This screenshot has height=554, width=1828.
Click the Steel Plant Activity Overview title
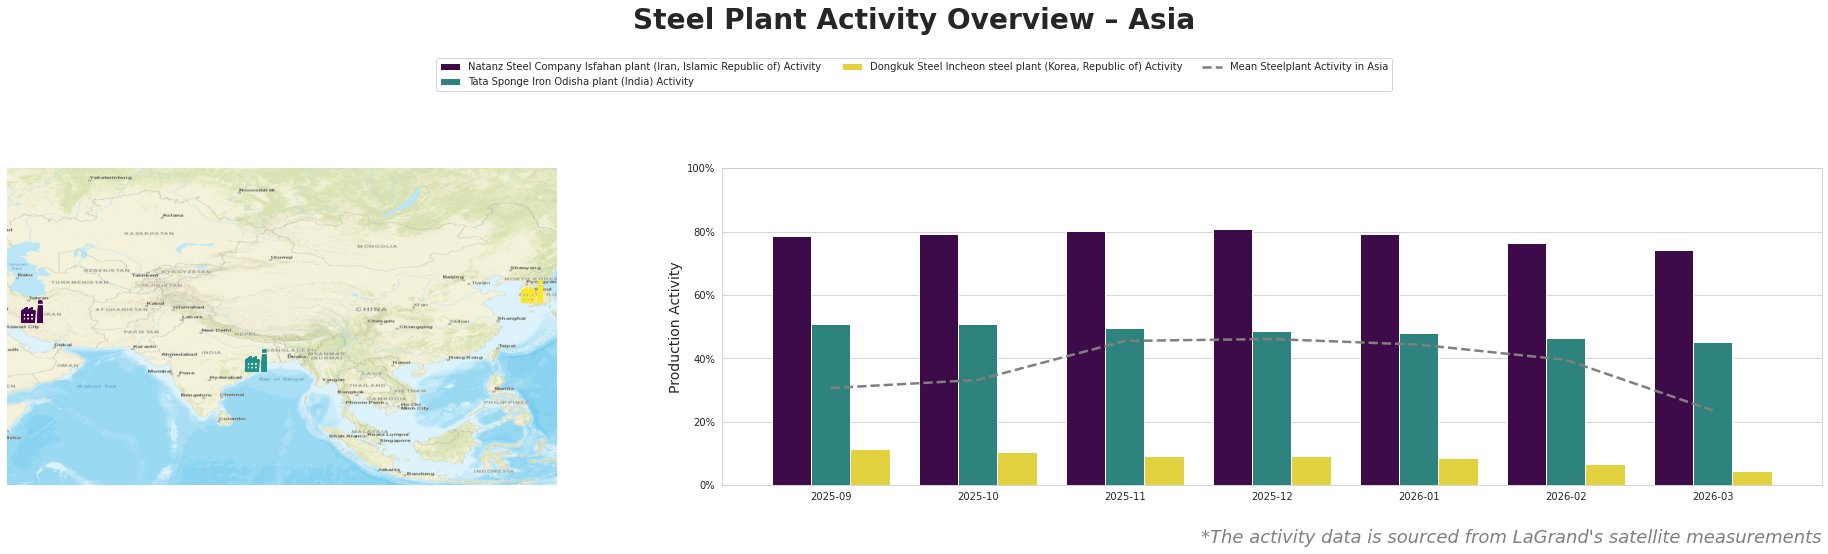coord(913,20)
